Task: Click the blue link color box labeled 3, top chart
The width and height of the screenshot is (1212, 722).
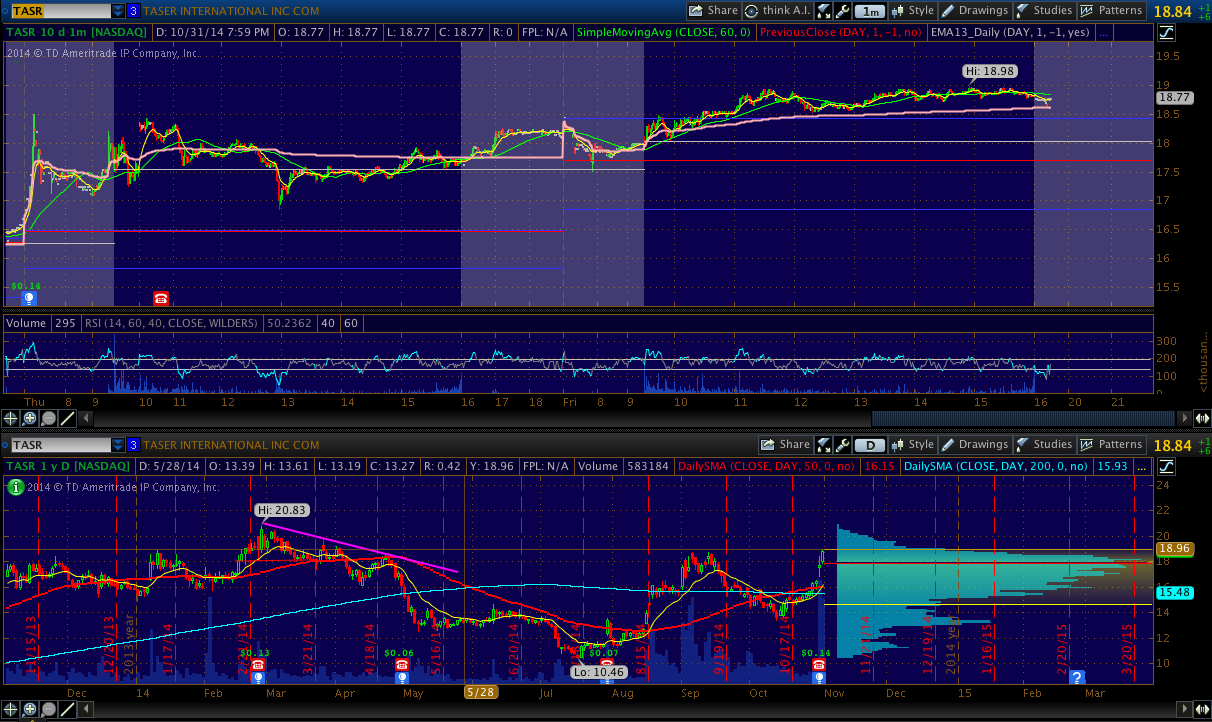Action: [x=133, y=11]
